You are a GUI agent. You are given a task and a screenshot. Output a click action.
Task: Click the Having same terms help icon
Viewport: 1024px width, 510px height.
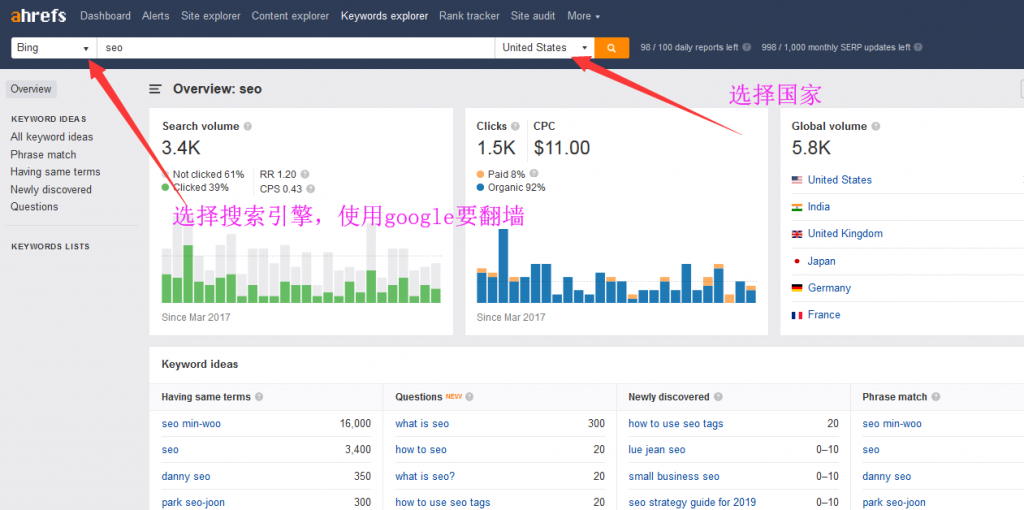point(259,397)
